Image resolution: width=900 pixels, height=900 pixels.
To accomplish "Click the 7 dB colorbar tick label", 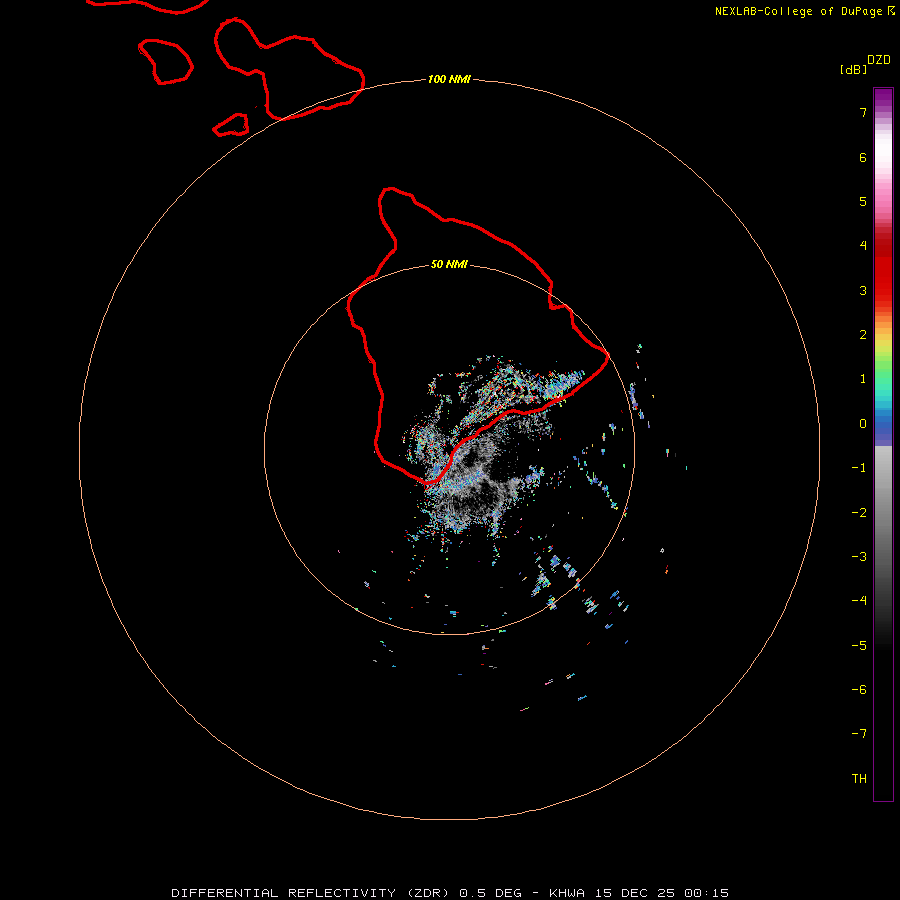I will 863,112.
